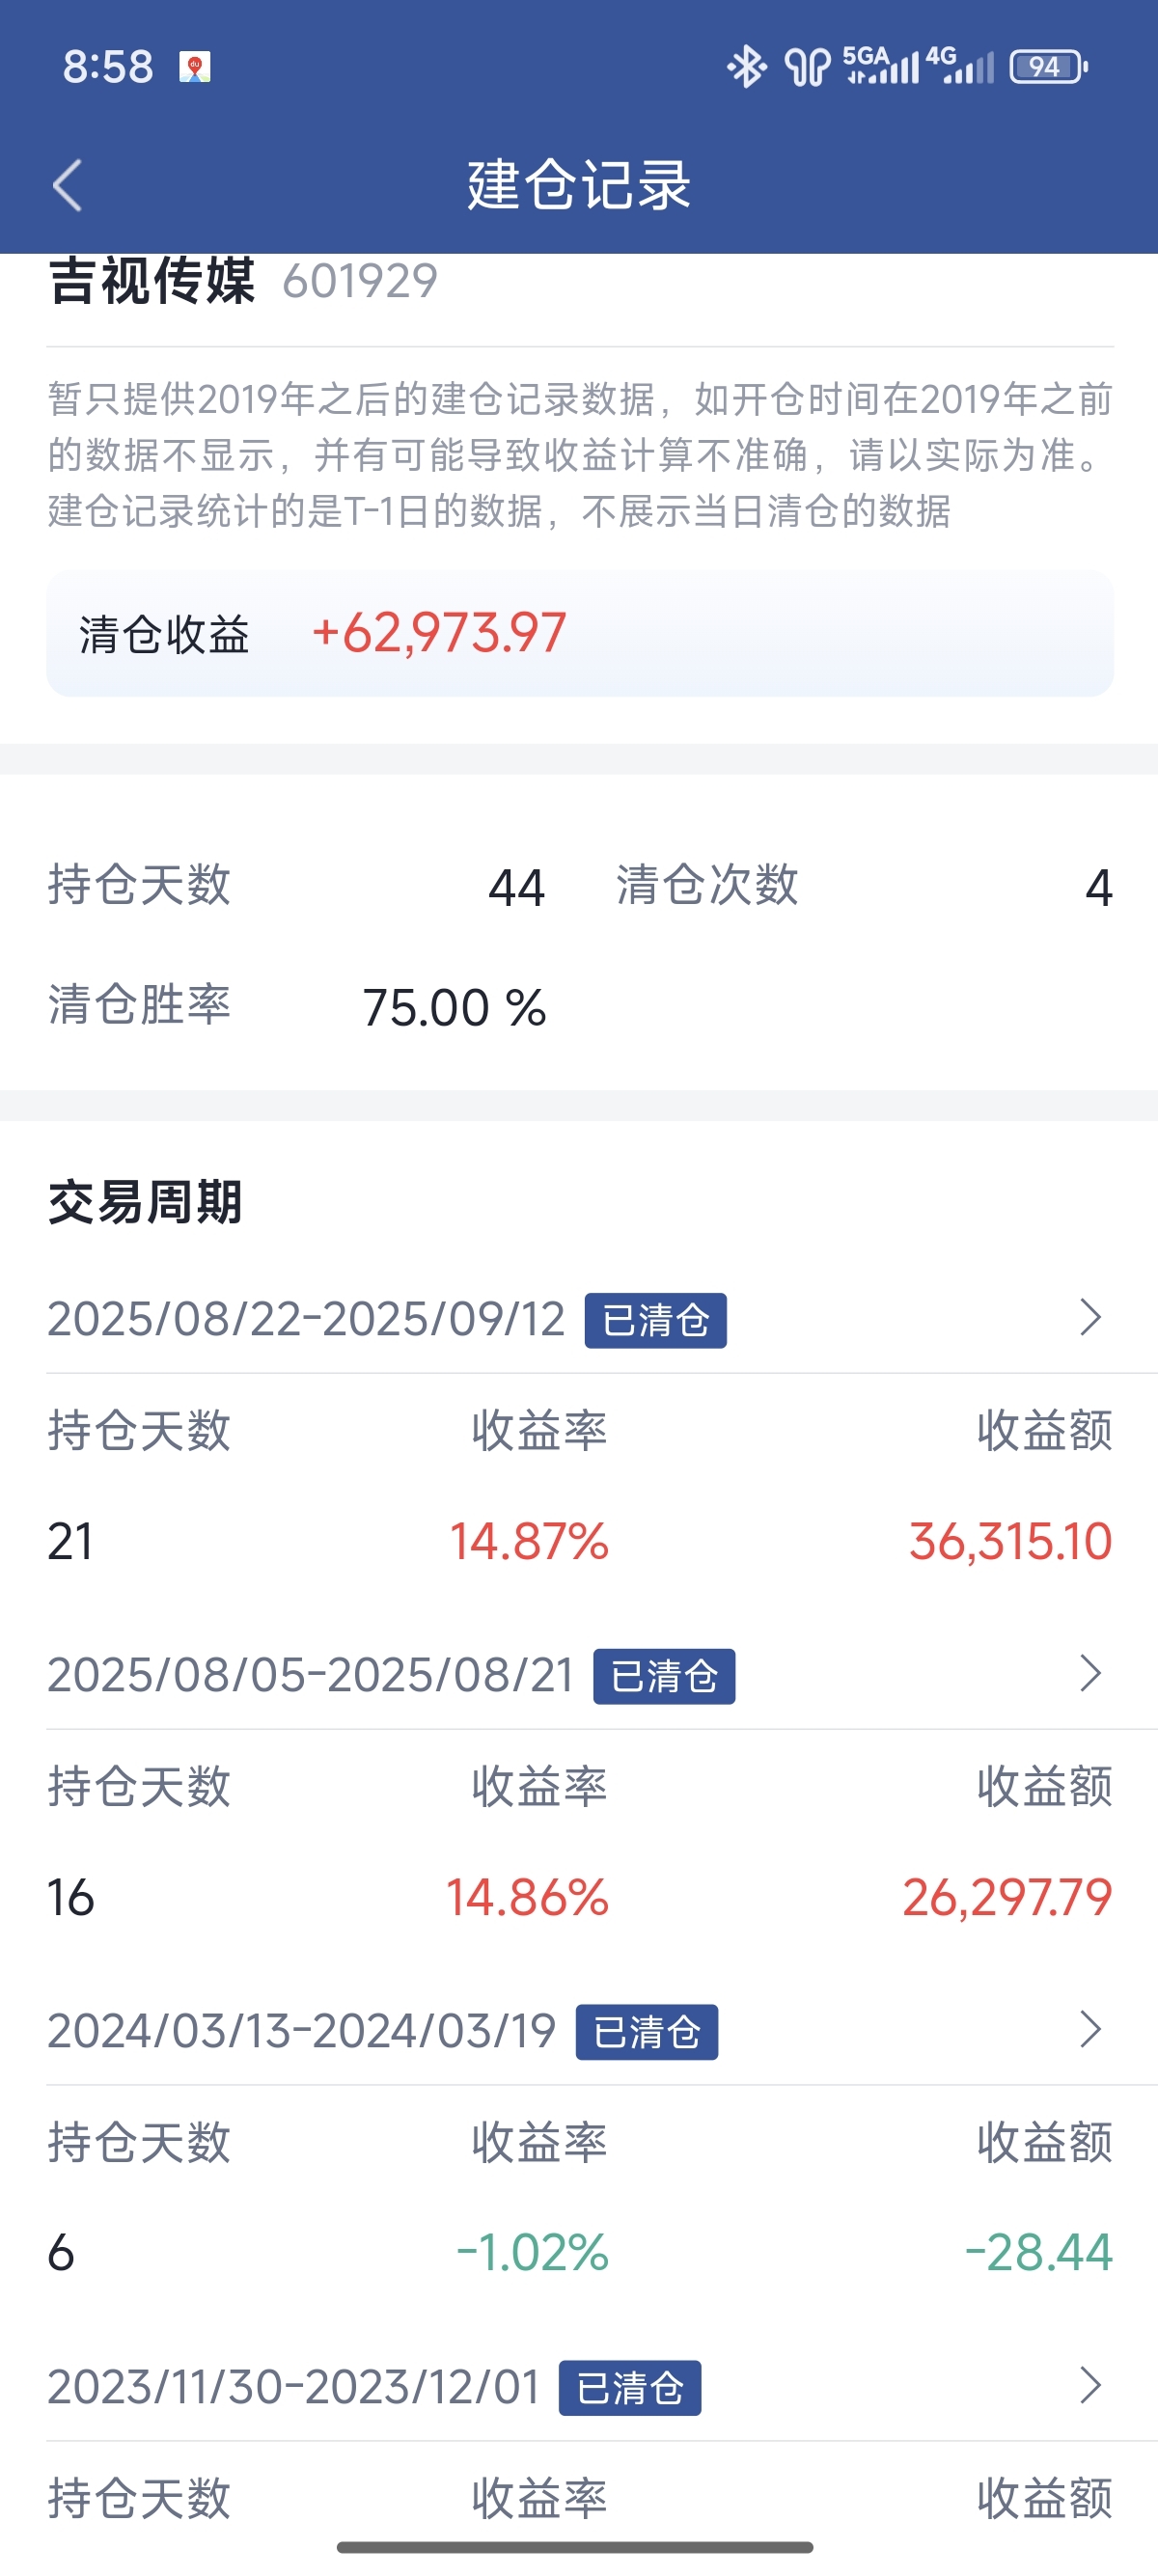Tap the 建仓记录 page title
Viewport: 1158px width, 2576px height.
point(579,185)
